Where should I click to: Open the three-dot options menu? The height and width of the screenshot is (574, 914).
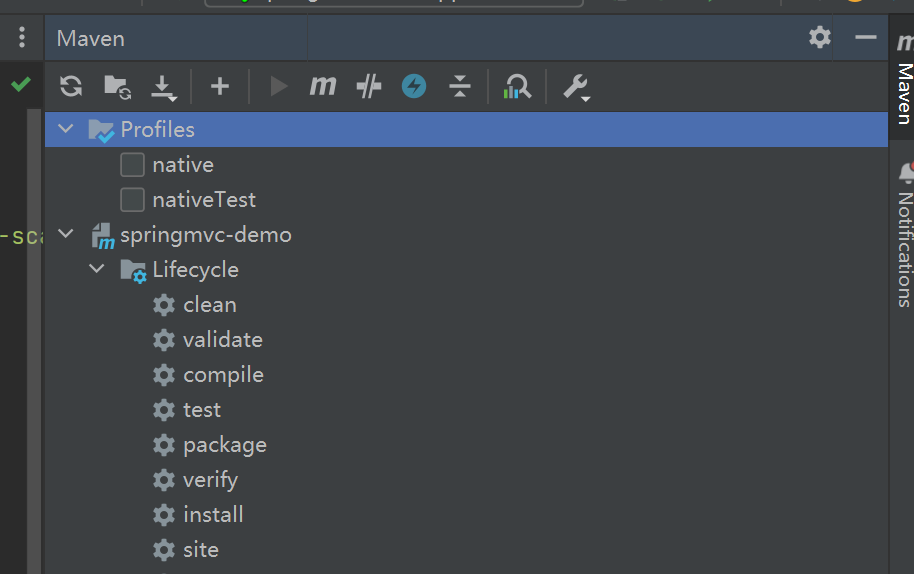click(x=22, y=37)
